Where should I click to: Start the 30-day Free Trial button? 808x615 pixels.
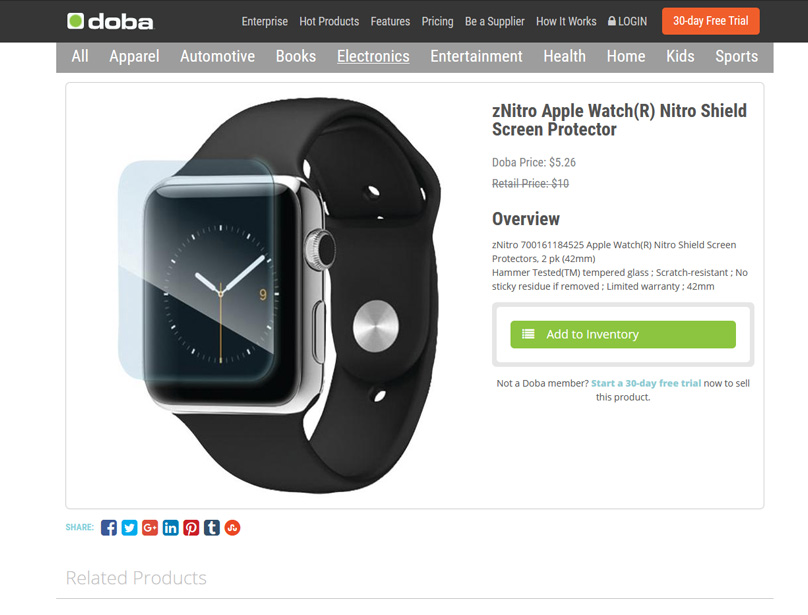[x=711, y=21]
